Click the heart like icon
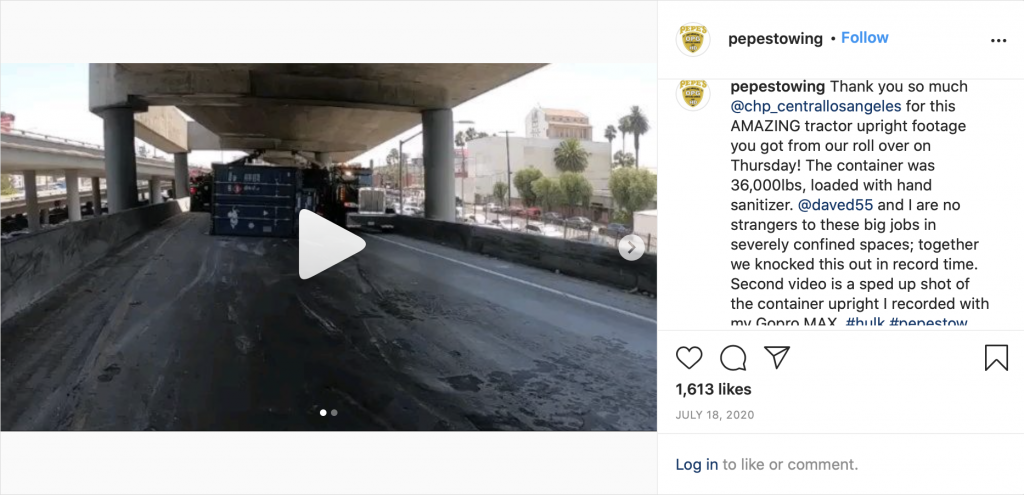This screenshot has height=495, width=1024. pos(688,358)
